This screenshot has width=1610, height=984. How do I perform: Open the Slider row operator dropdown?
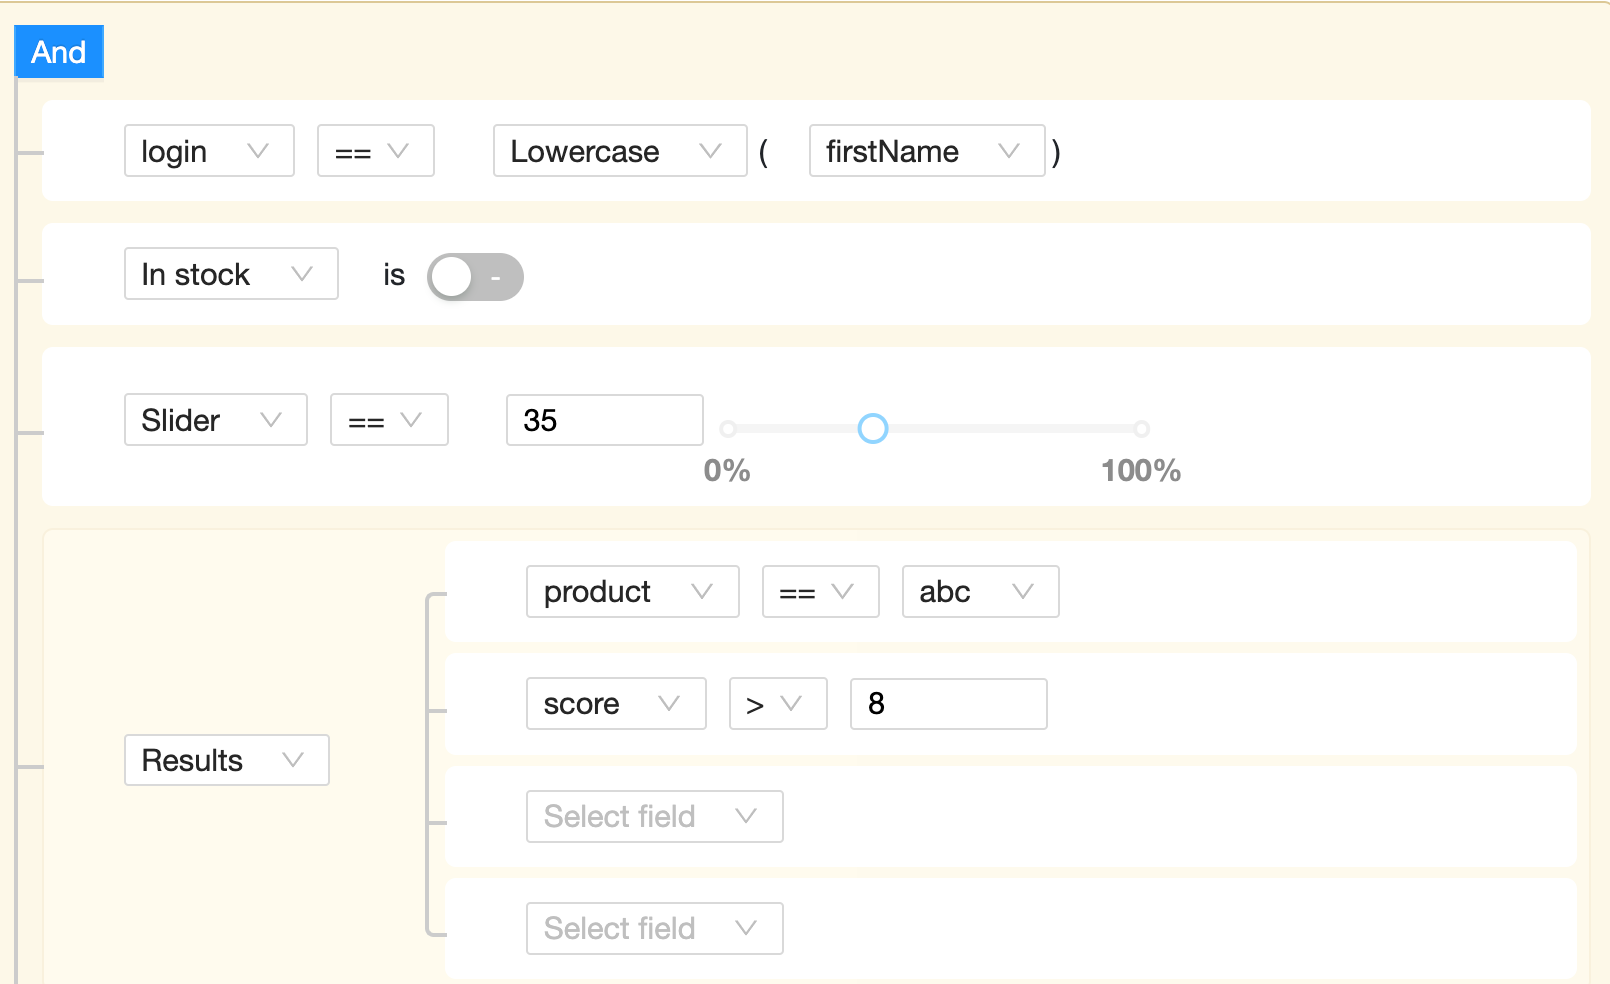click(388, 420)
